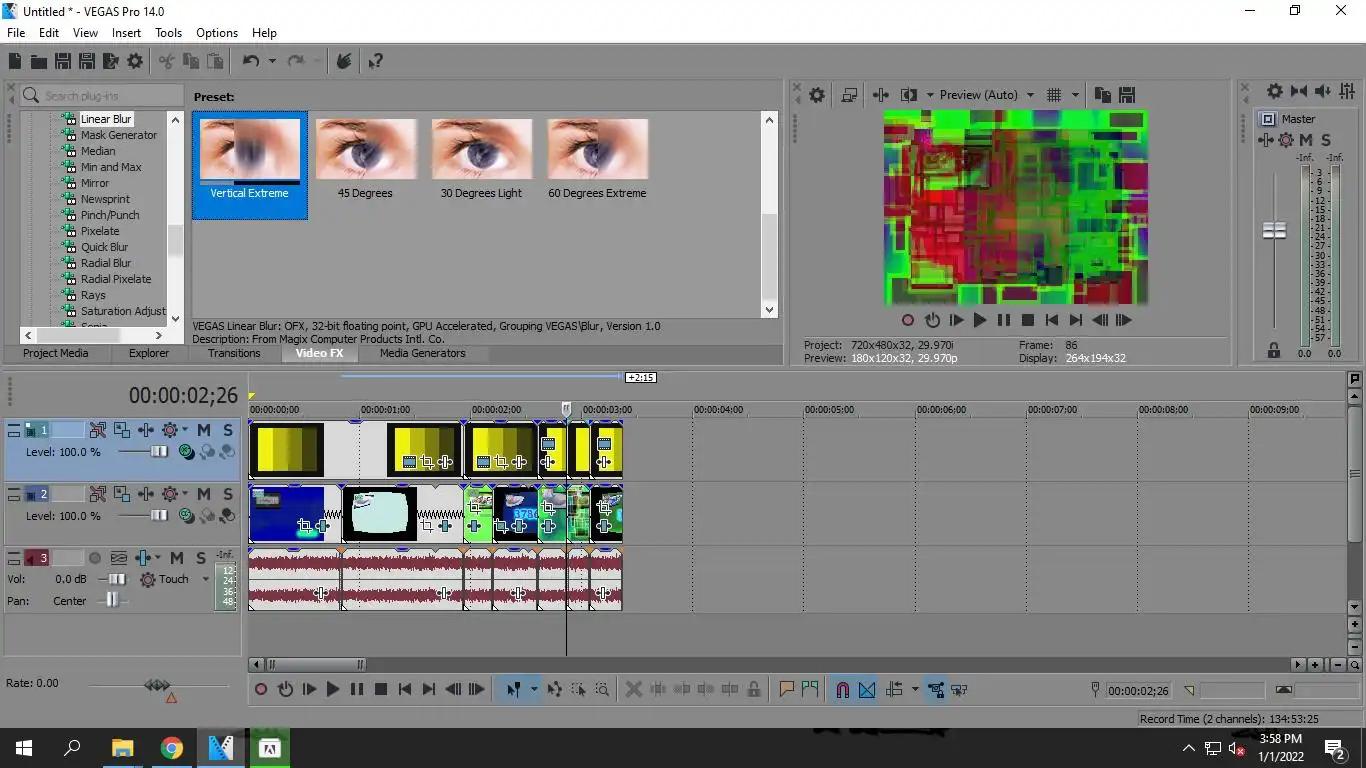
Task: Open the grid overlays dropdown arrow in preview
Action: [x=1076, y=95]
